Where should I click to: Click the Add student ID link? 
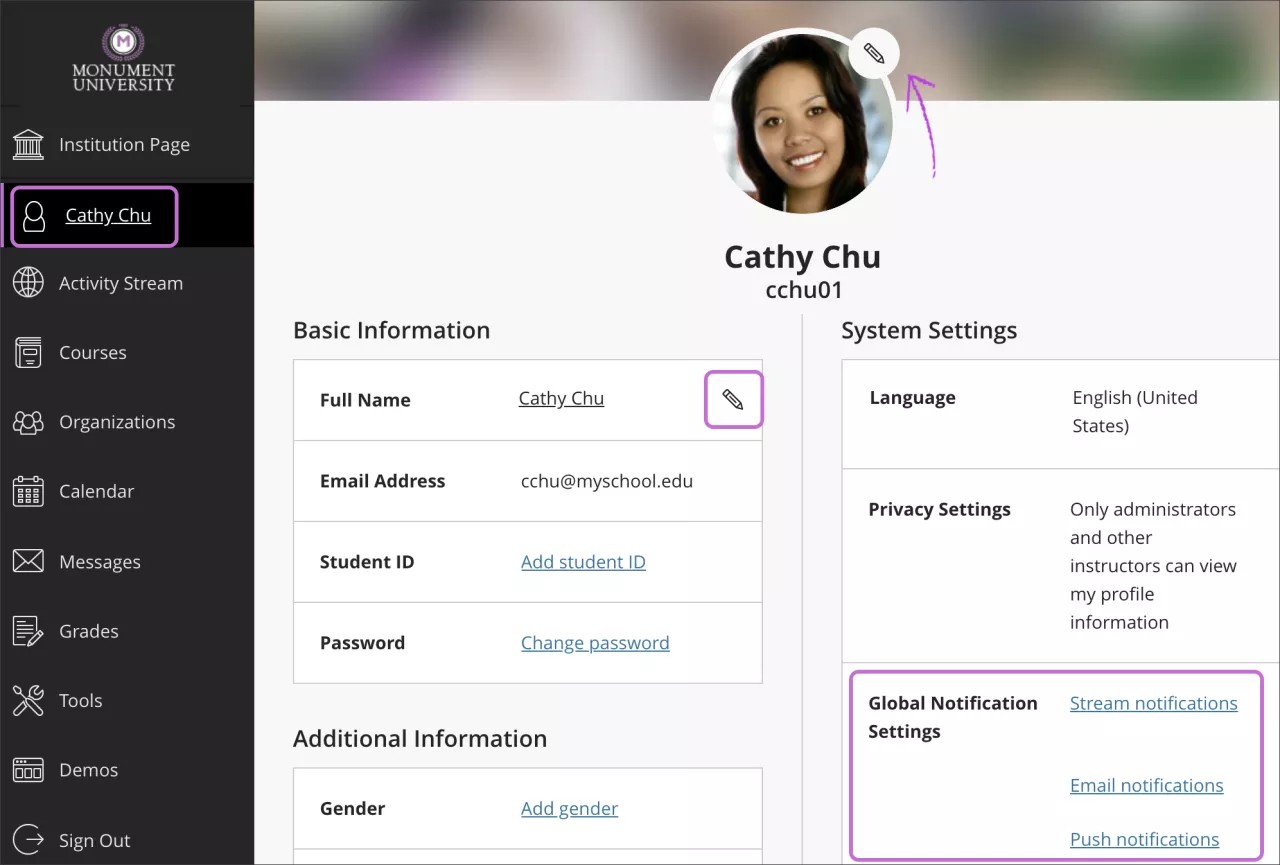point(583,561)
